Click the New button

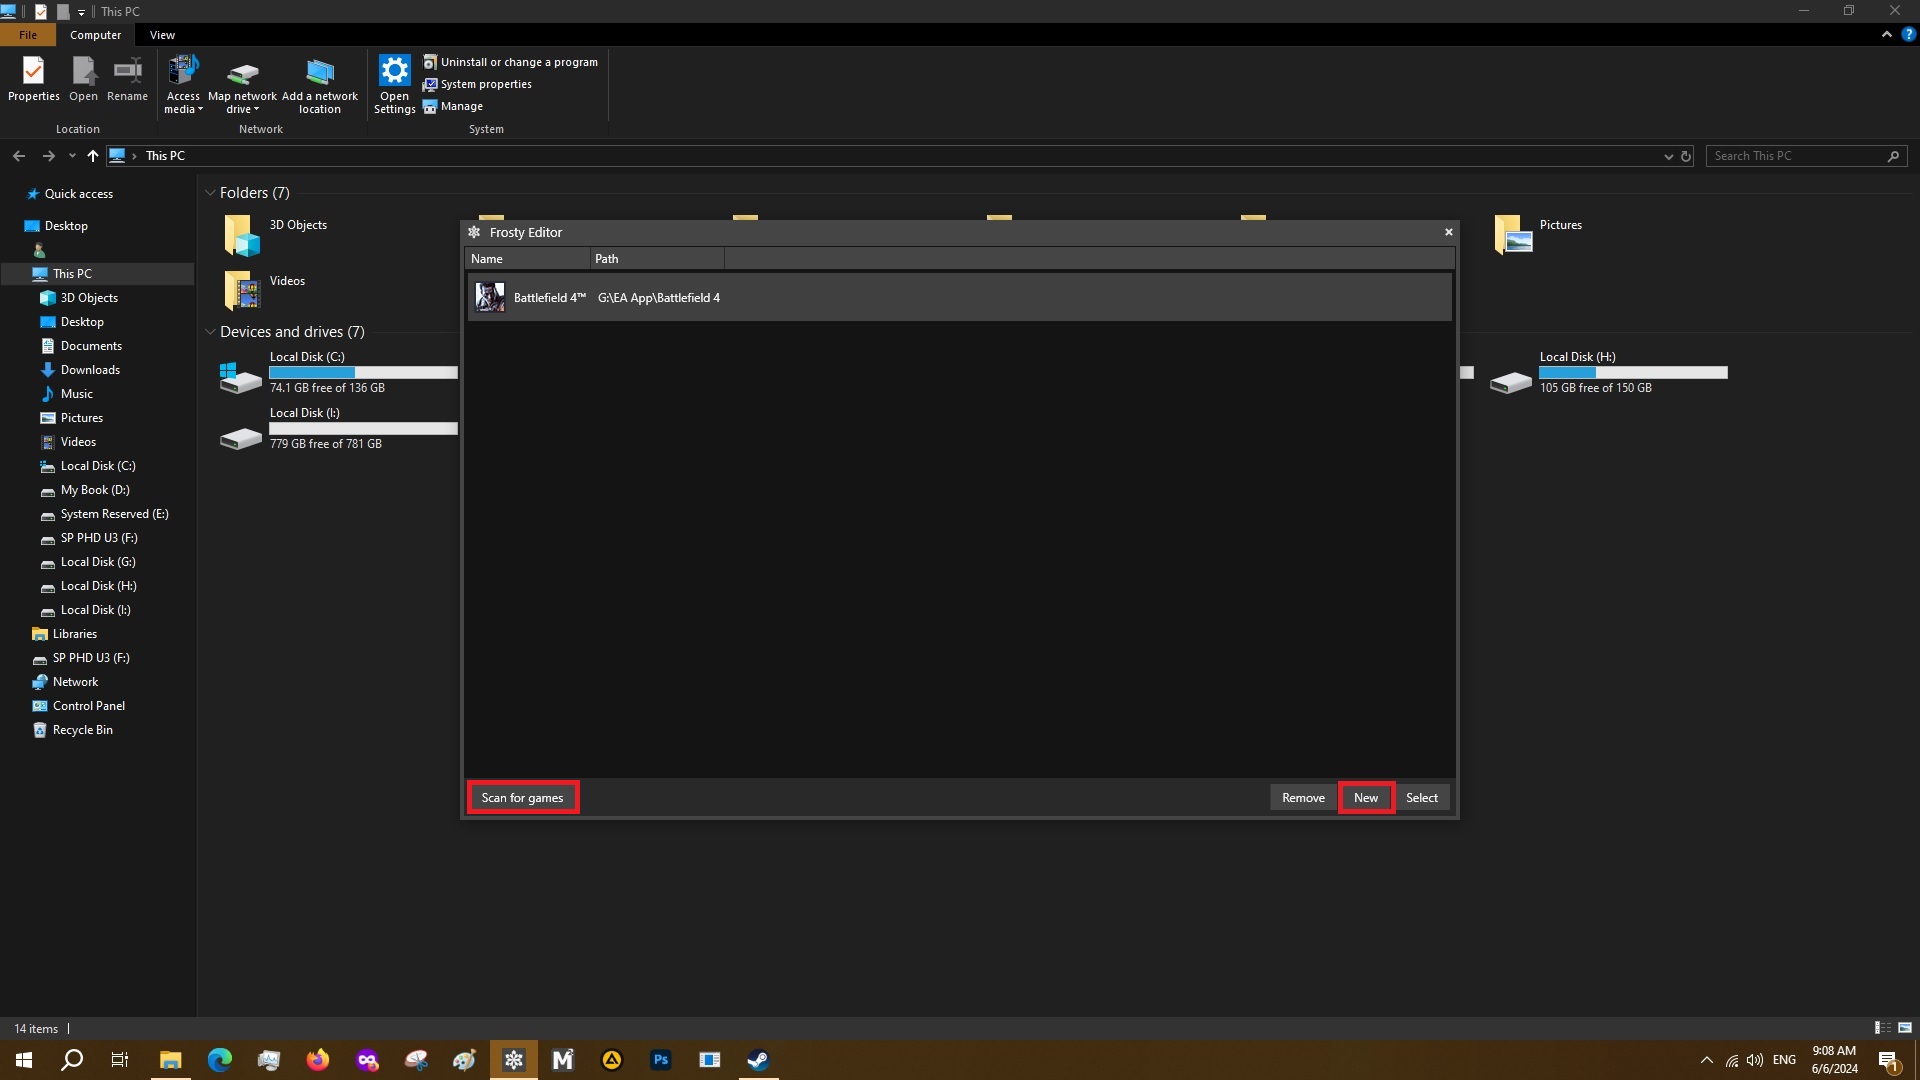[x=1365, y=797]
